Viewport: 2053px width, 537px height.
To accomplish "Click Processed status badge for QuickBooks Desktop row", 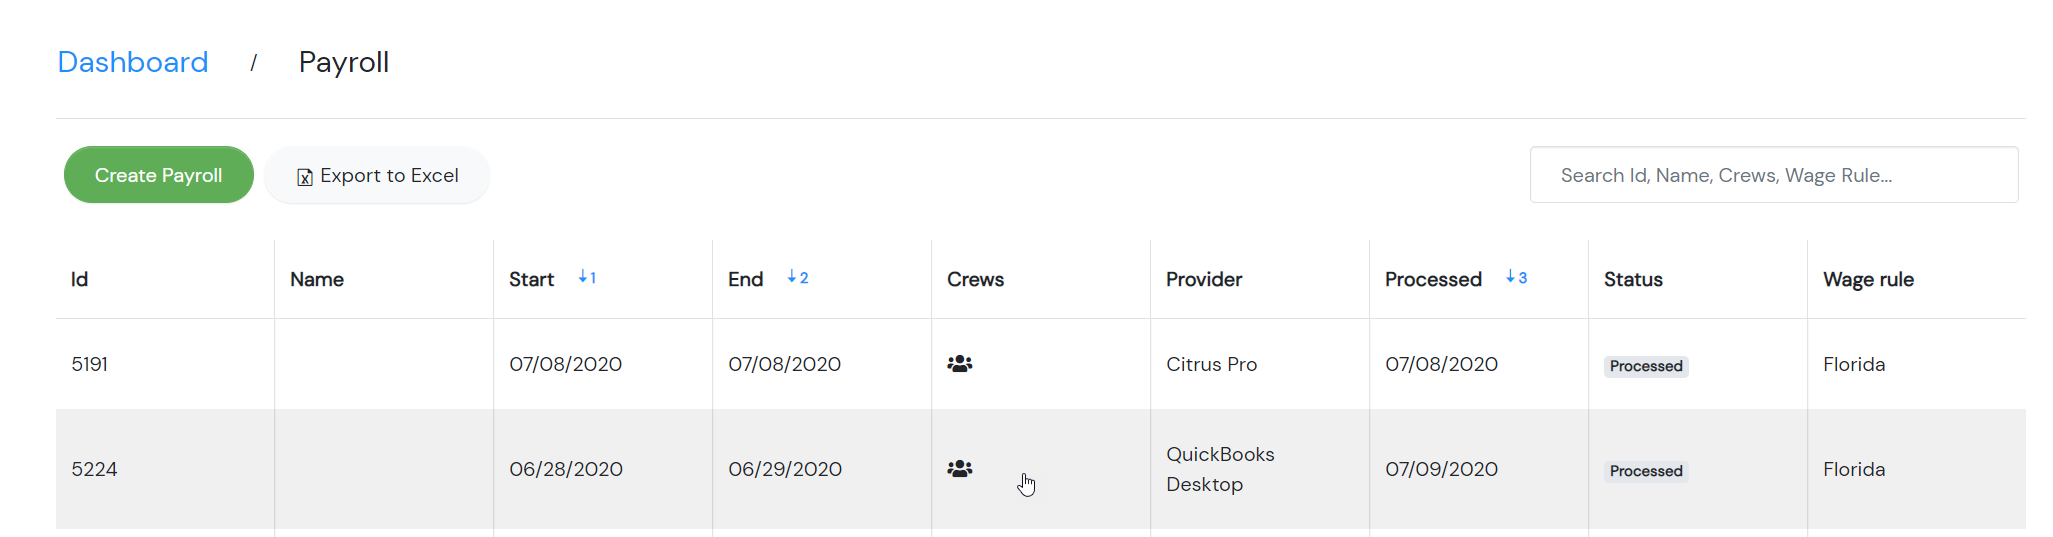I will click(x=1646, y=471).
